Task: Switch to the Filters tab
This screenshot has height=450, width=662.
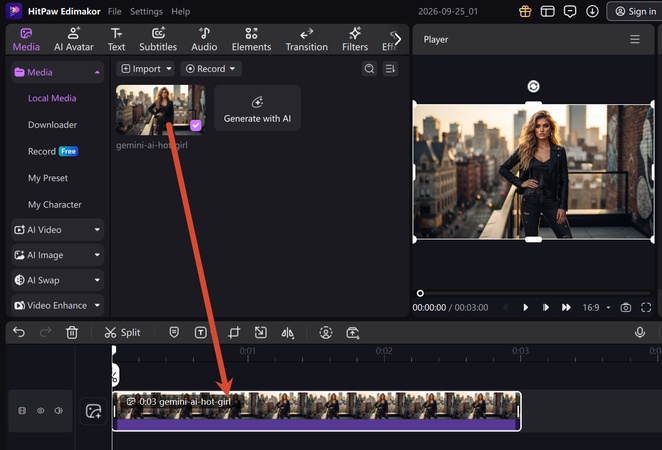Action: [x=355, y=40]
